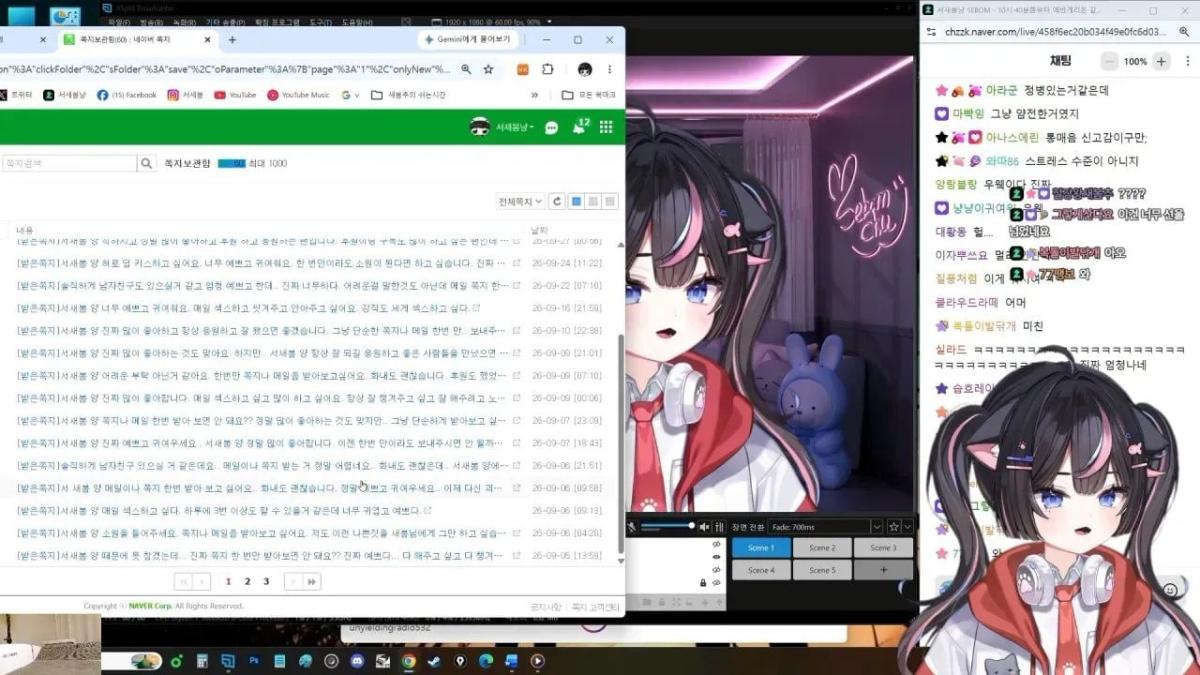Expand the Fade: 700ms transition dropdown
This screenshot has height=675, width=1200.
coord(877,527)
